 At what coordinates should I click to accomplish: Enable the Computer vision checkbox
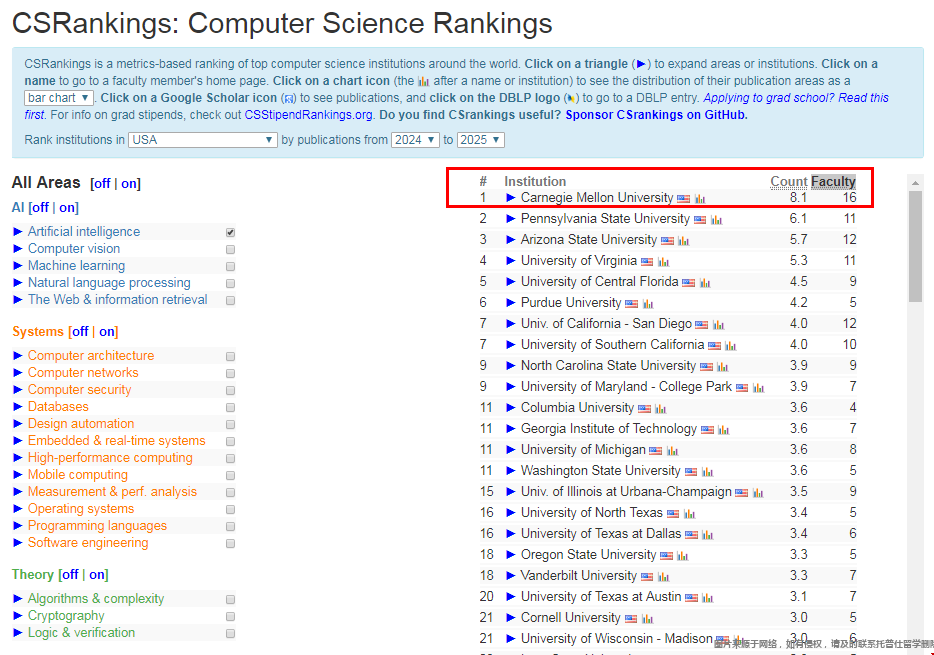231,249
